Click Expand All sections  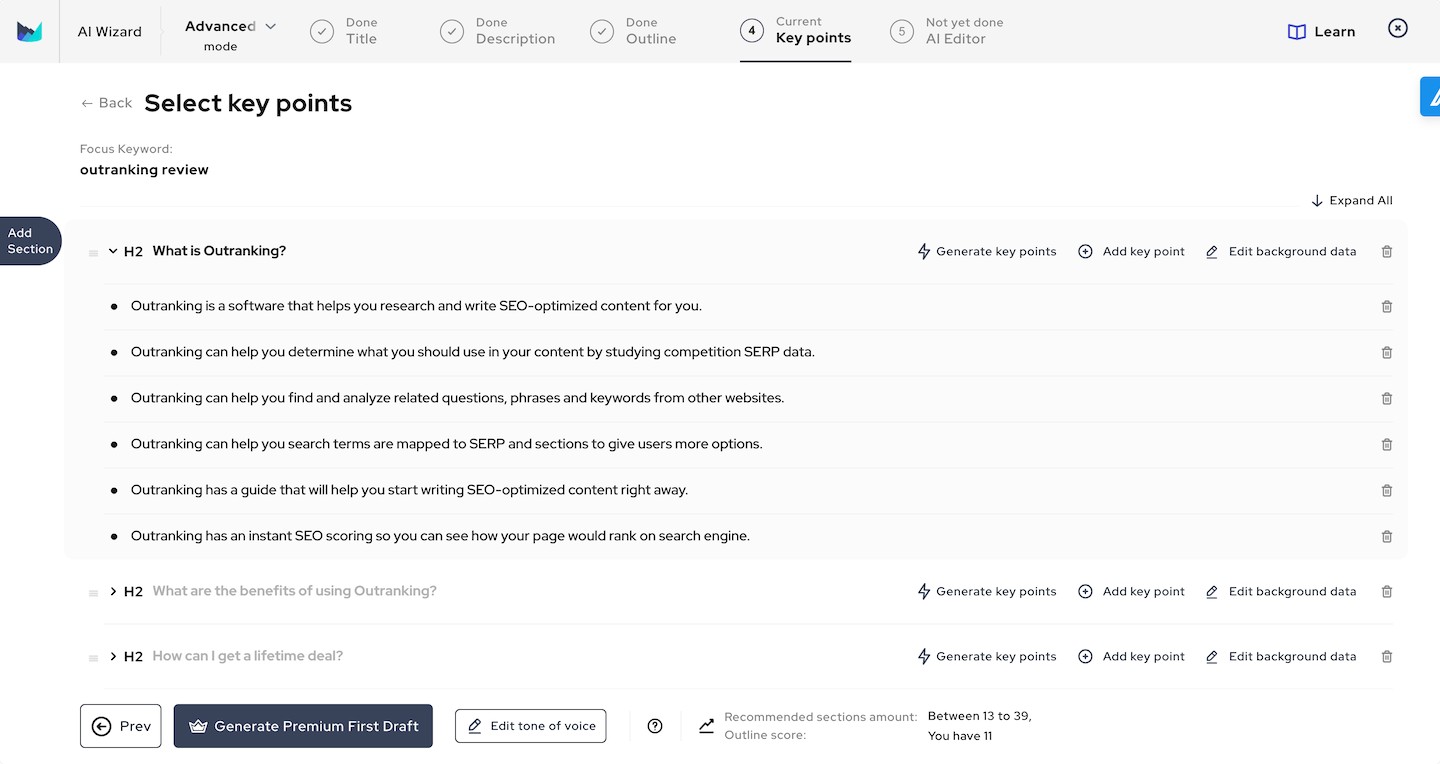point(1352,201)
